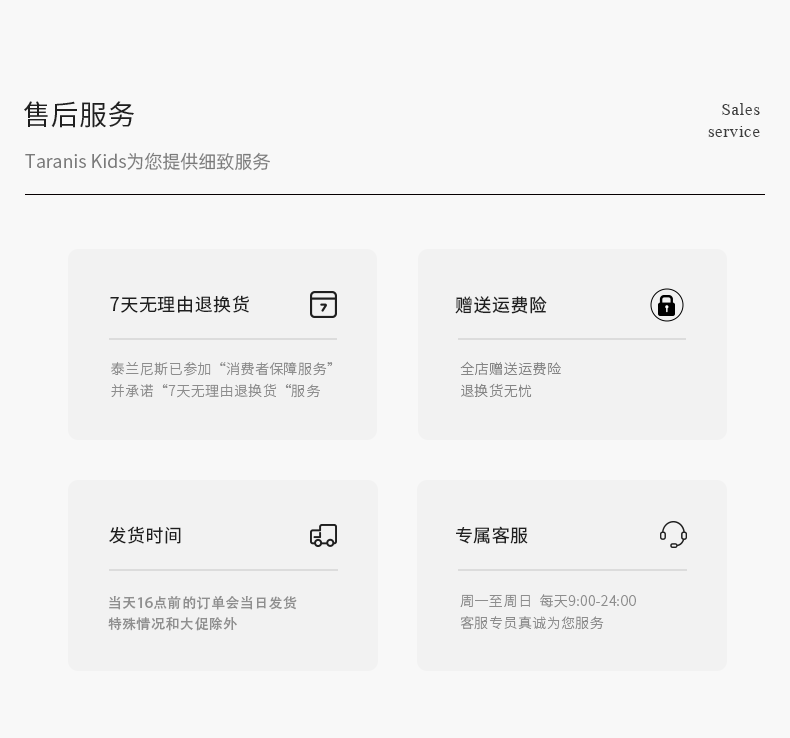
Task: Click text 客服专员真诚为您服务
Action: pyautogui.click(x=532, y=623)
